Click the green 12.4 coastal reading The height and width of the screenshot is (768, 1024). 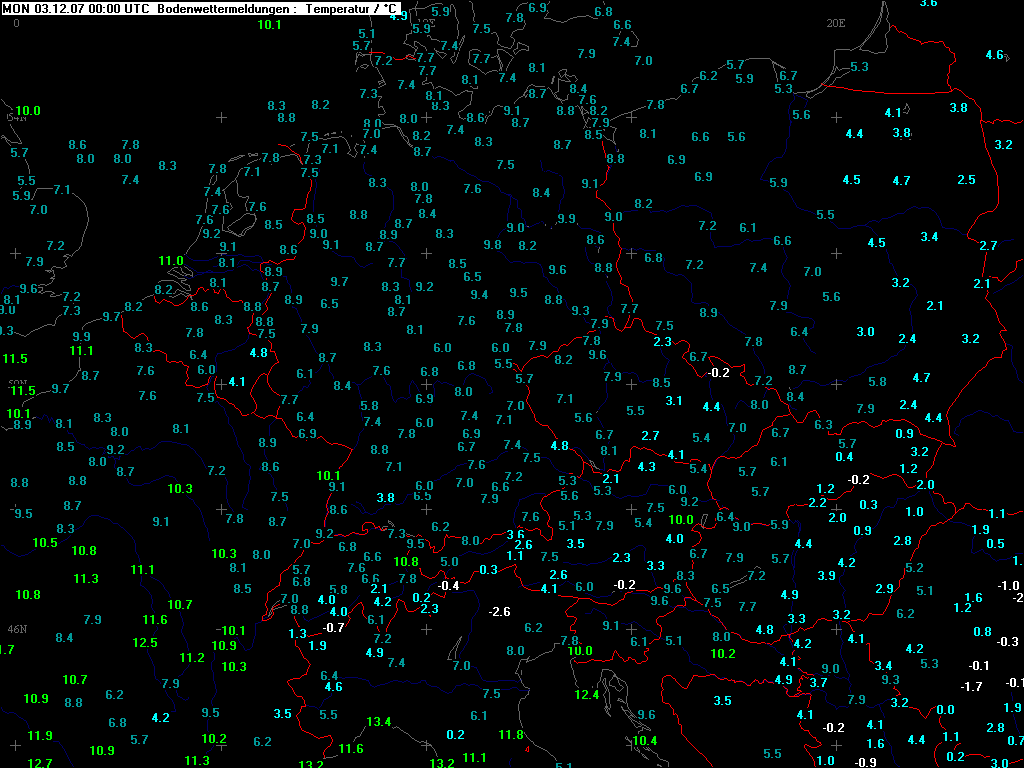tap(586, 695)
